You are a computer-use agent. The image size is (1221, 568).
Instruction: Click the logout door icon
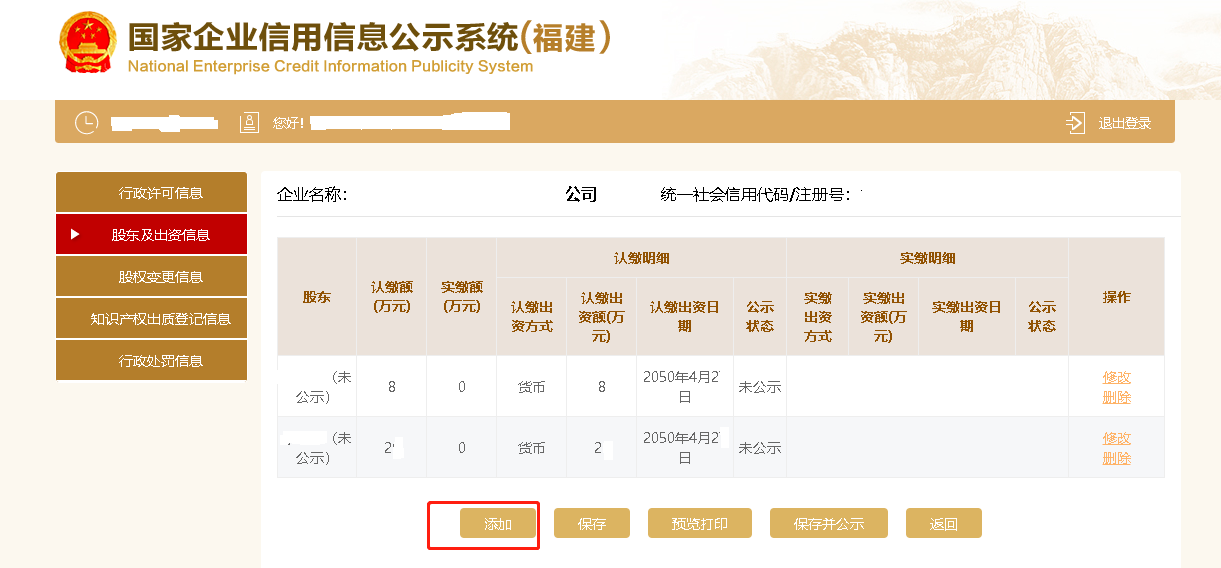coord(1075,122)
